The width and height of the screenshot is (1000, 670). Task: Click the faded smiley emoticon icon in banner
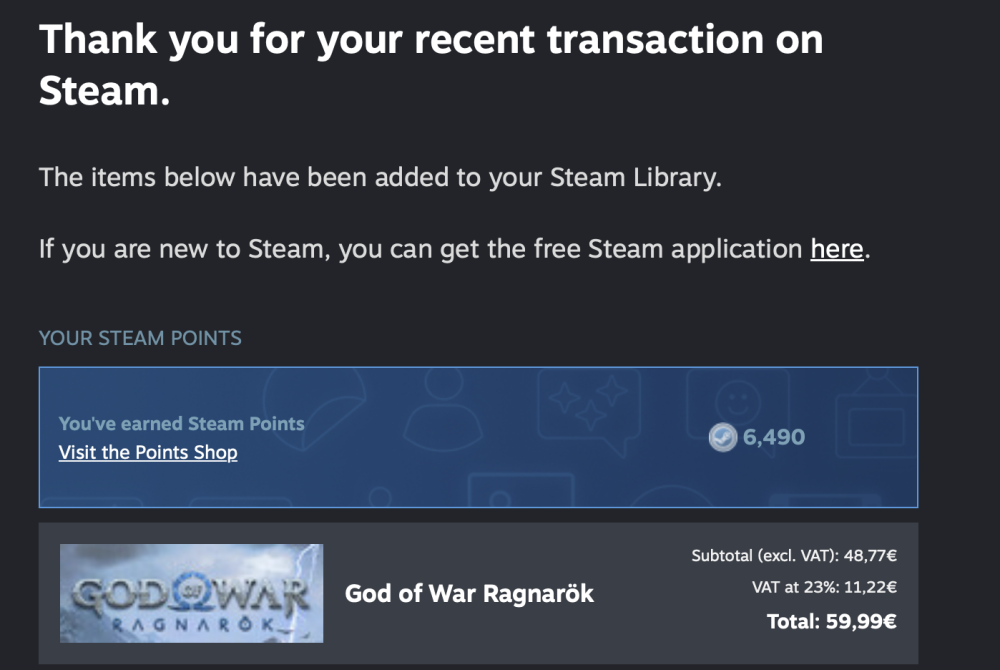(x=737, y=402)
